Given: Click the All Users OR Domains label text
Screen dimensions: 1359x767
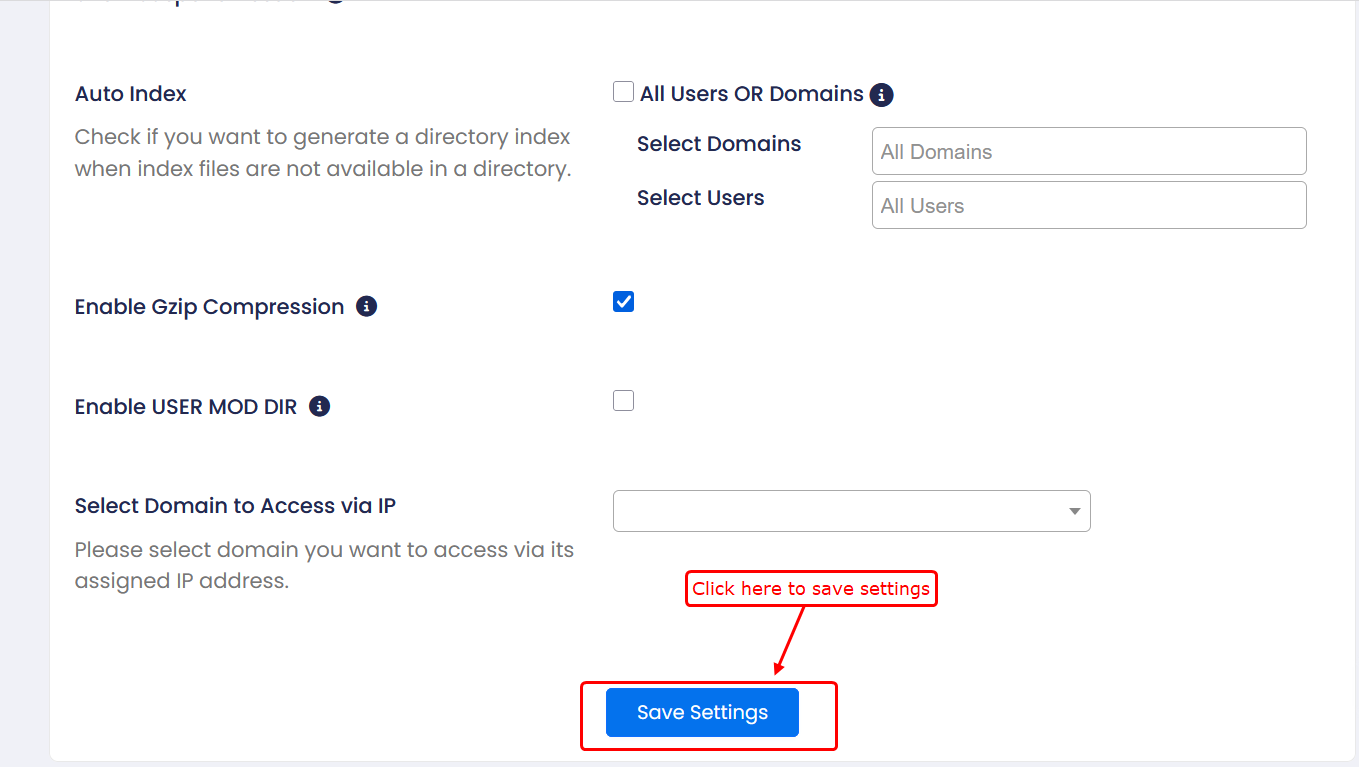Looking at the screenshot, I should (x=751, y=94).
